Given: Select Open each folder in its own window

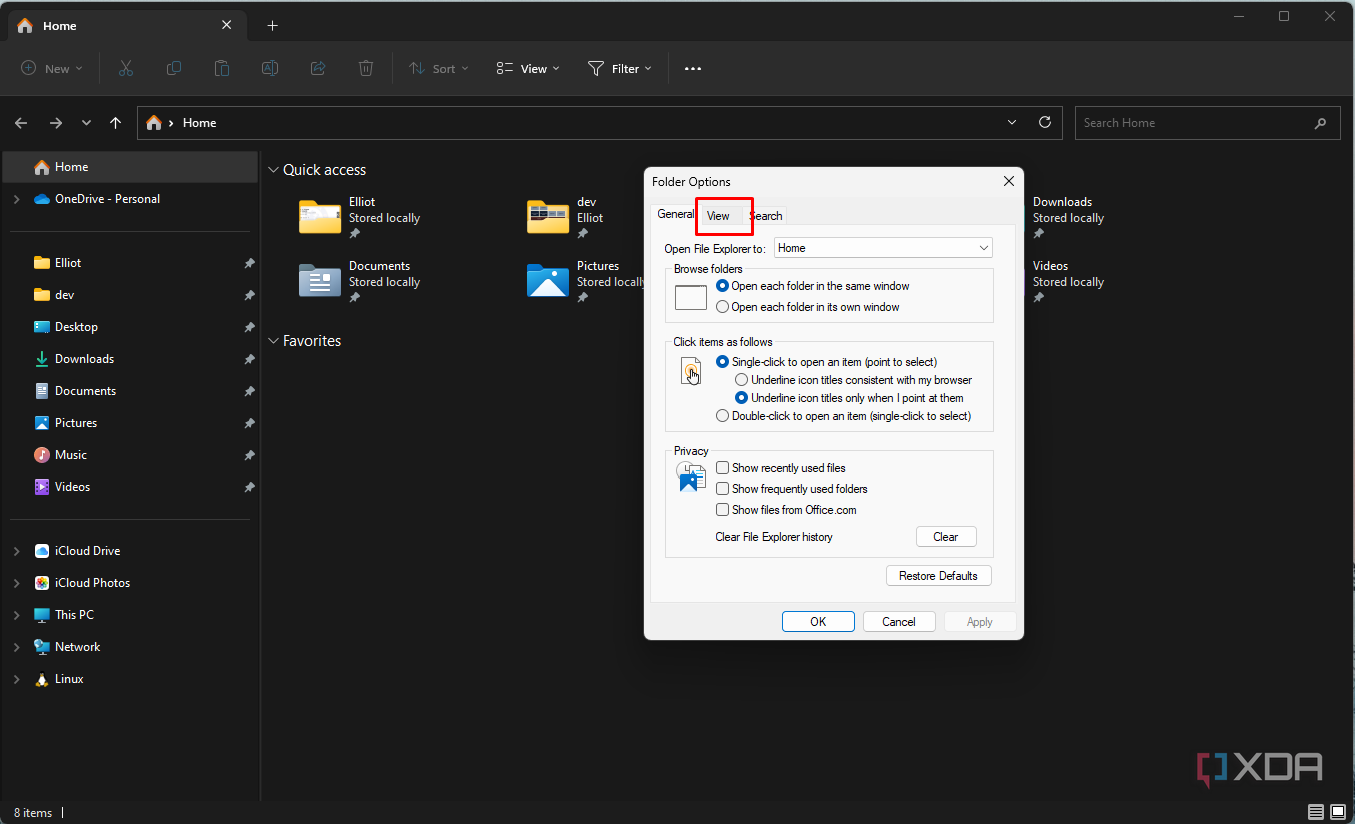Looking at the screenshot, I should point(808,307).
